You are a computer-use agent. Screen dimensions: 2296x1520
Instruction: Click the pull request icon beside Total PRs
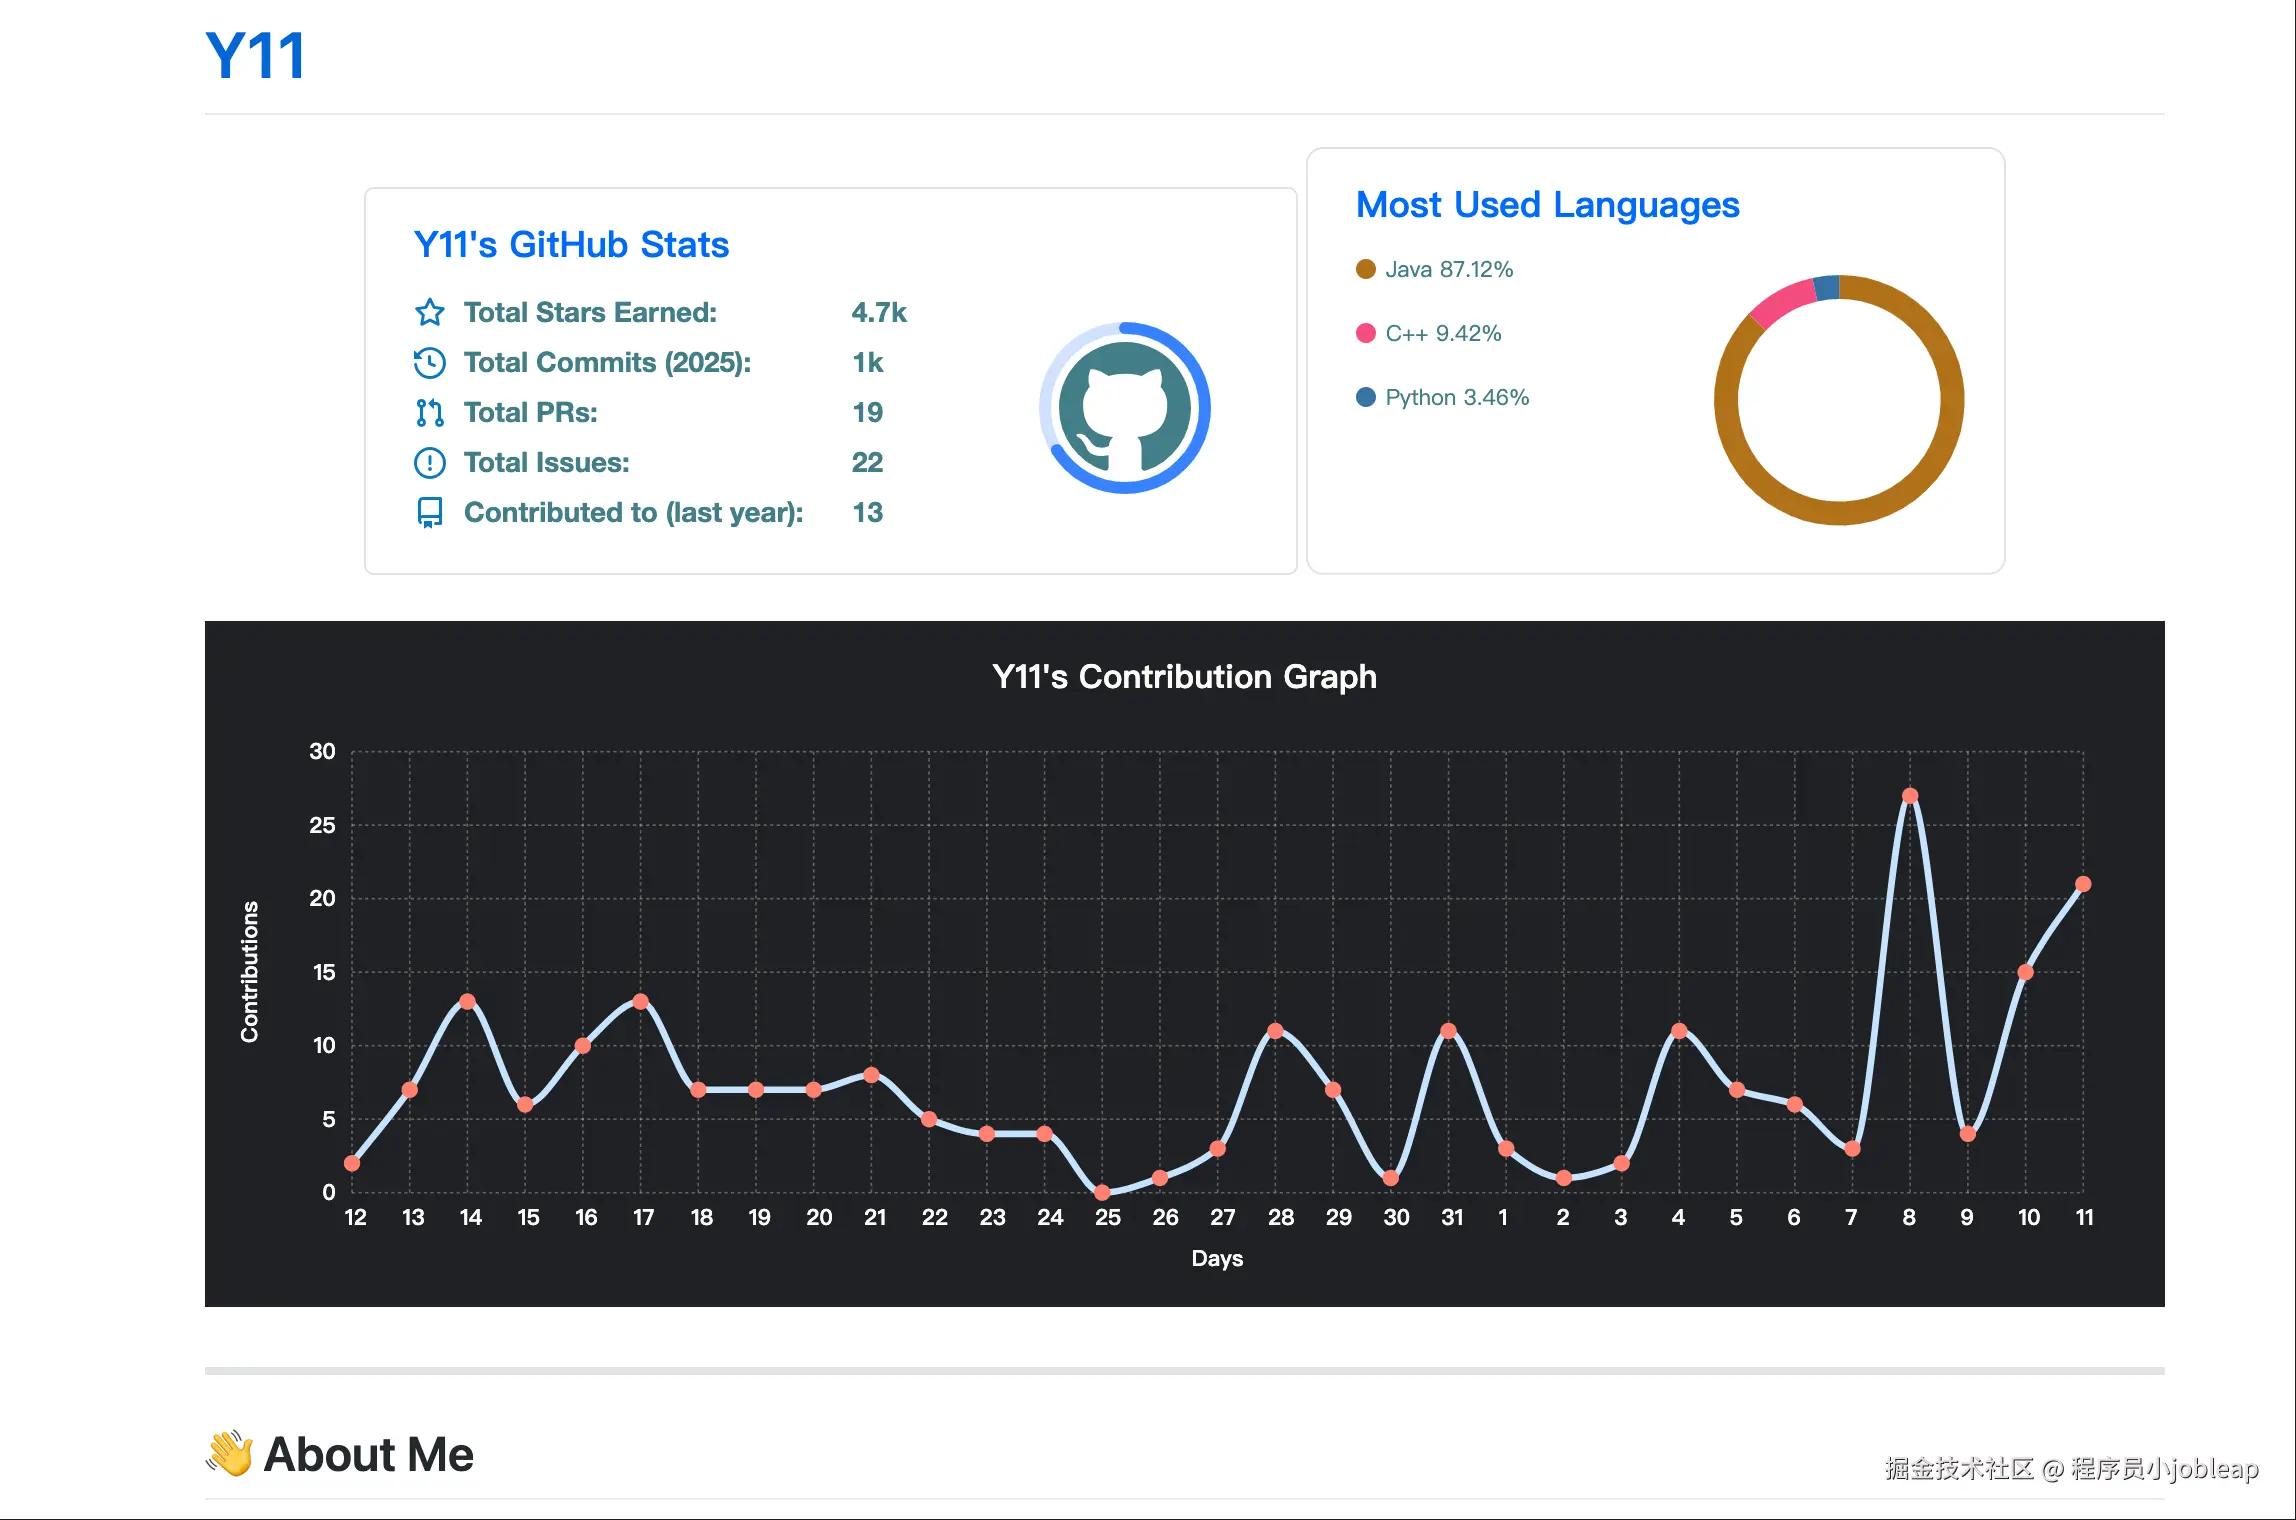click(x=430, y=412)
